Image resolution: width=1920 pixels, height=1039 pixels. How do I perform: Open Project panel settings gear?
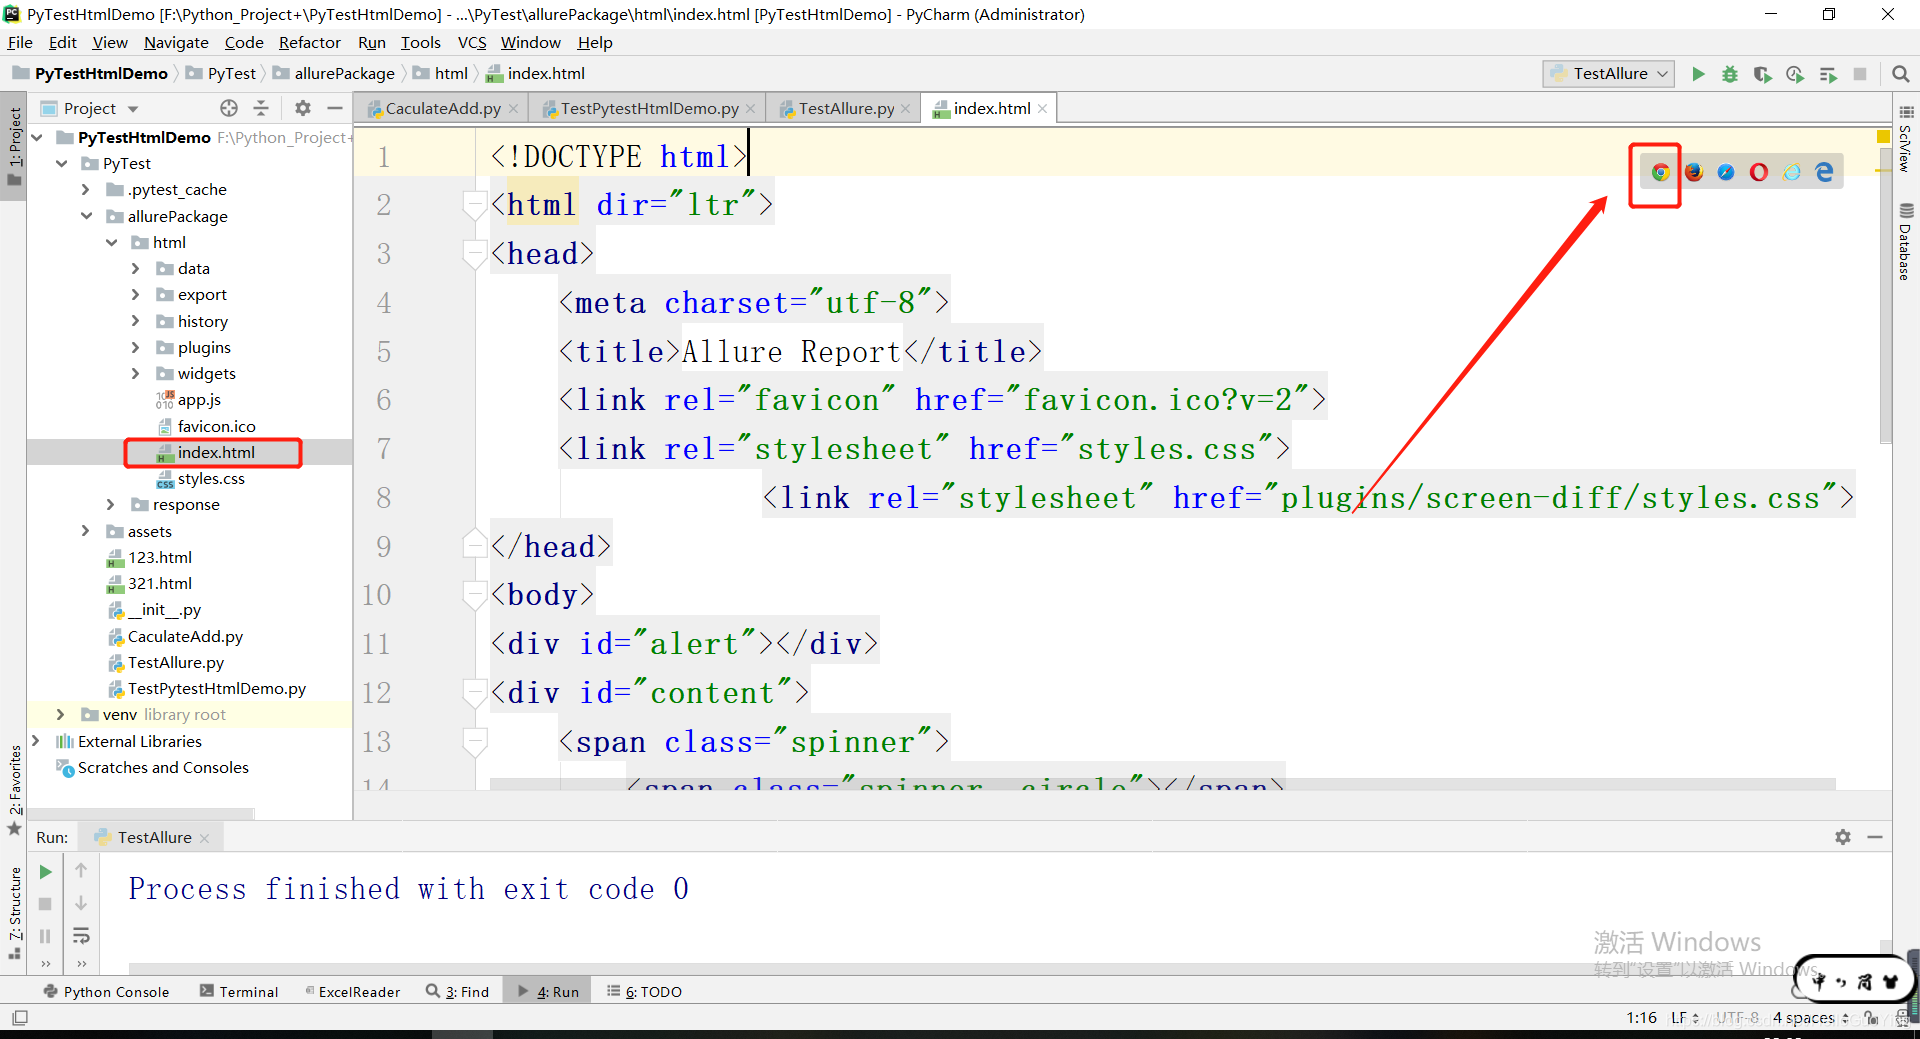(303, 108)
